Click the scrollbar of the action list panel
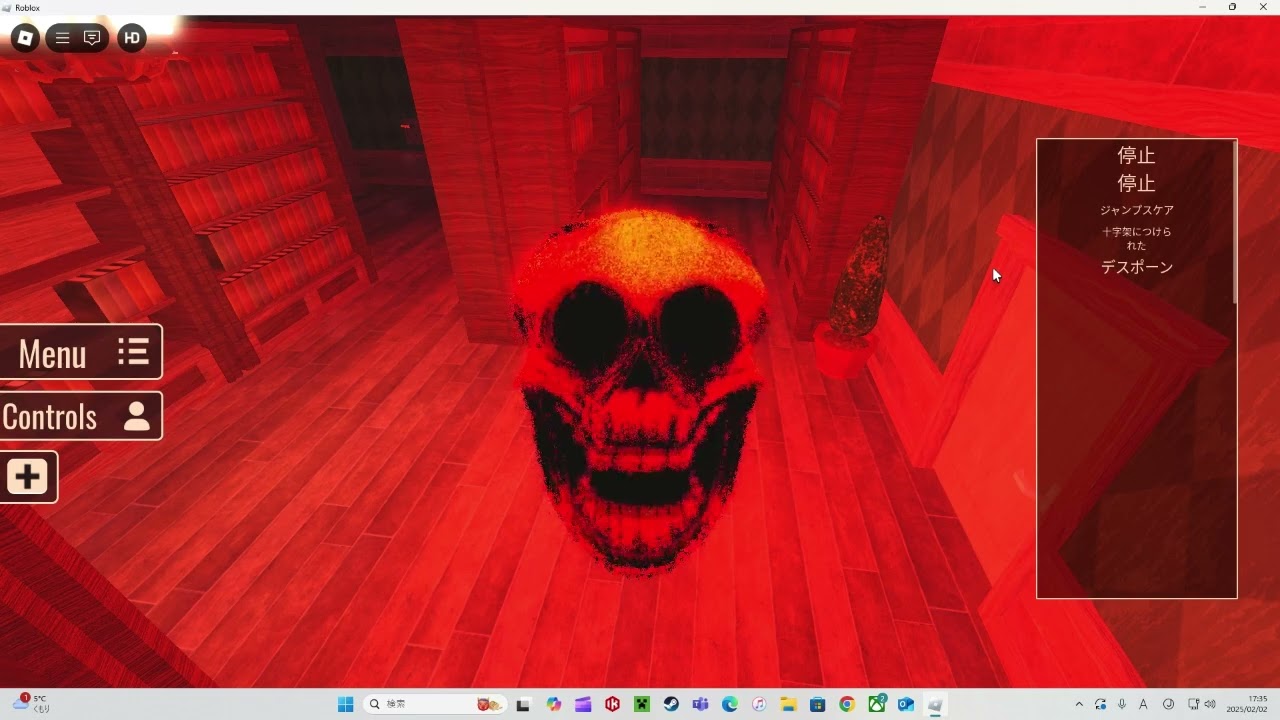The height and width of the screenshot is (720, 1280). pyautogui.click(x=1235, y=222)
